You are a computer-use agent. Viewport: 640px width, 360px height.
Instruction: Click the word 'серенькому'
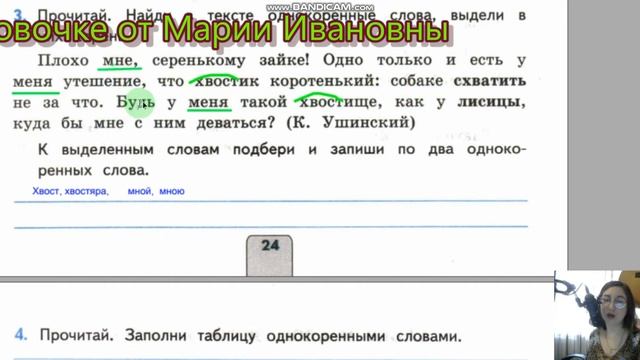pyautogui.click(x=199, y=61)
